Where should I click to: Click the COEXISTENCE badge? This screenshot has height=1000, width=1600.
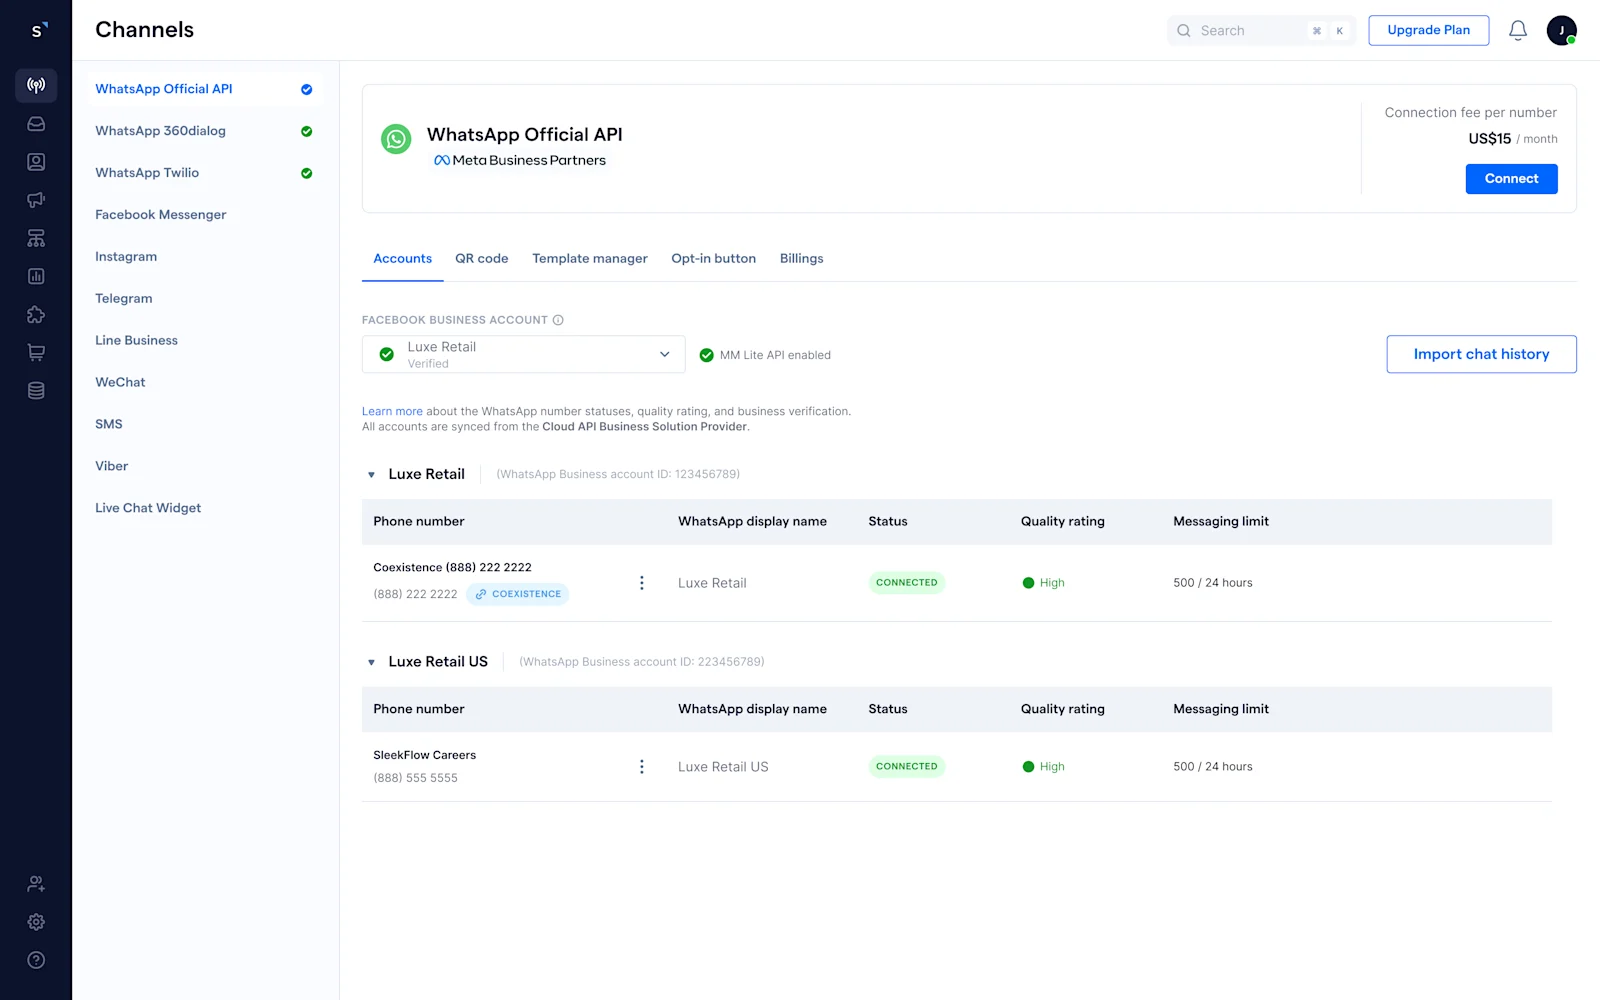518,594
